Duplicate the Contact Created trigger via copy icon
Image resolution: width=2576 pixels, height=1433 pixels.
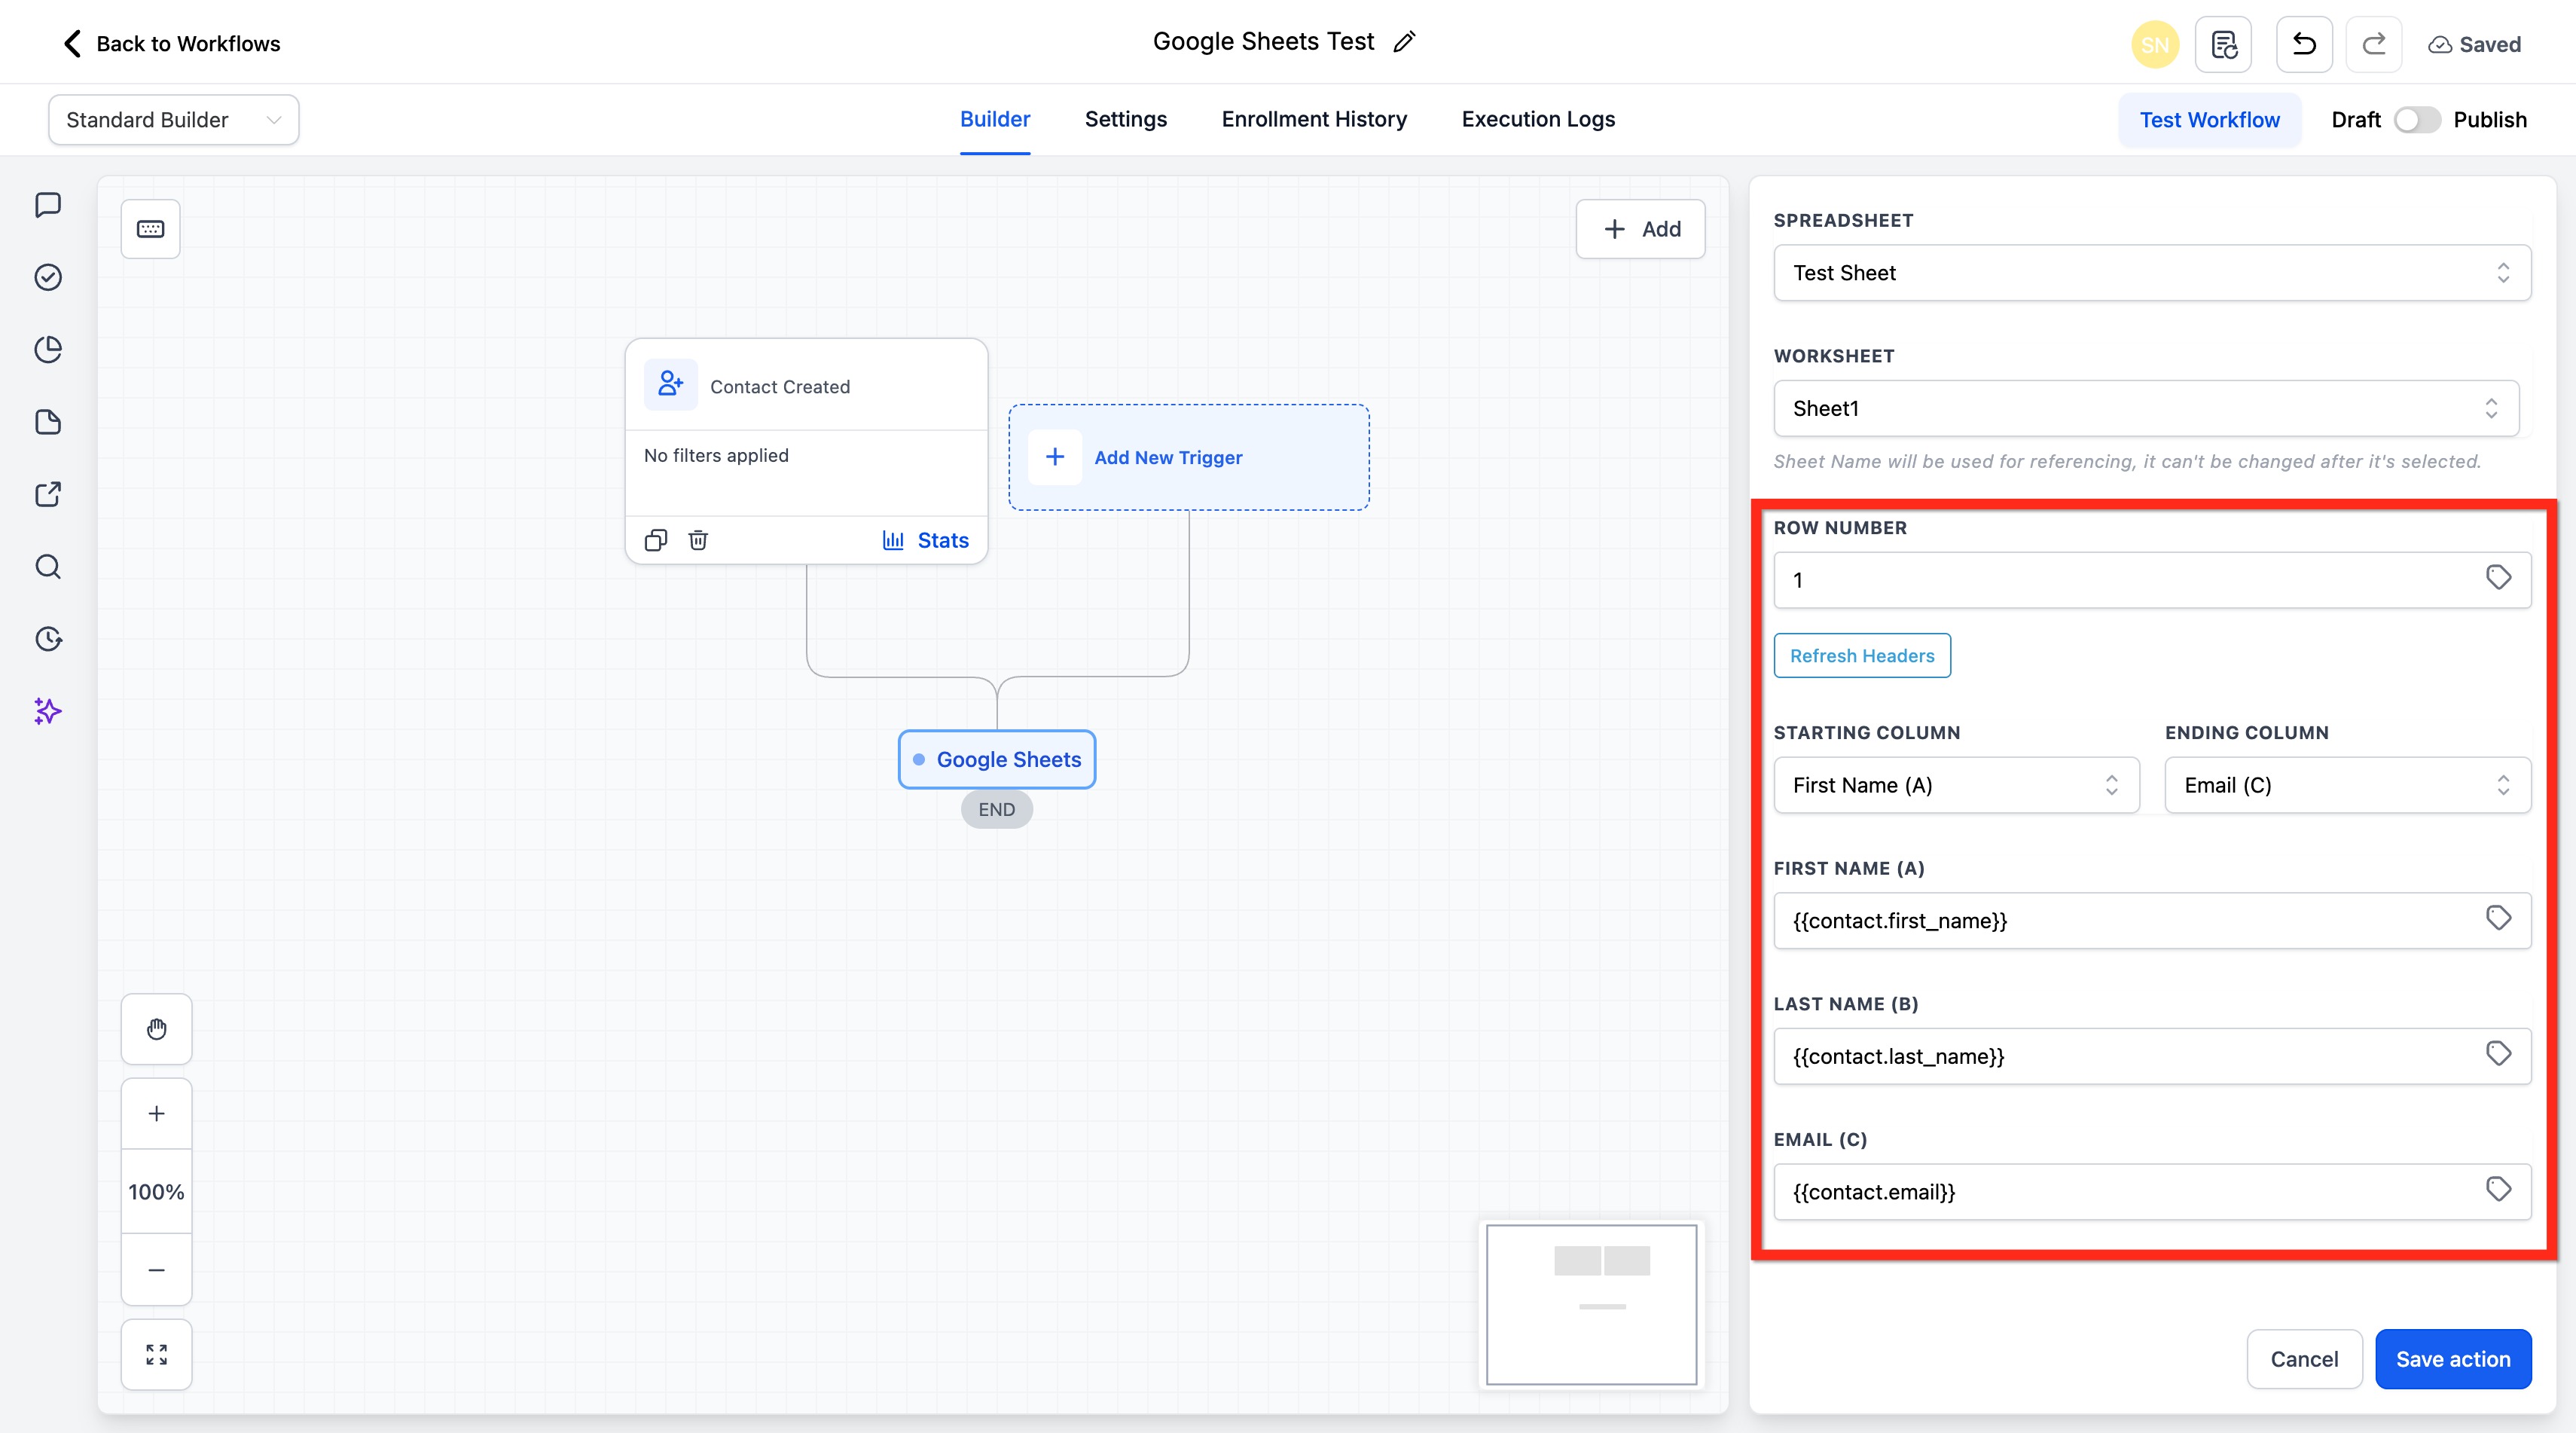[655, 540]
